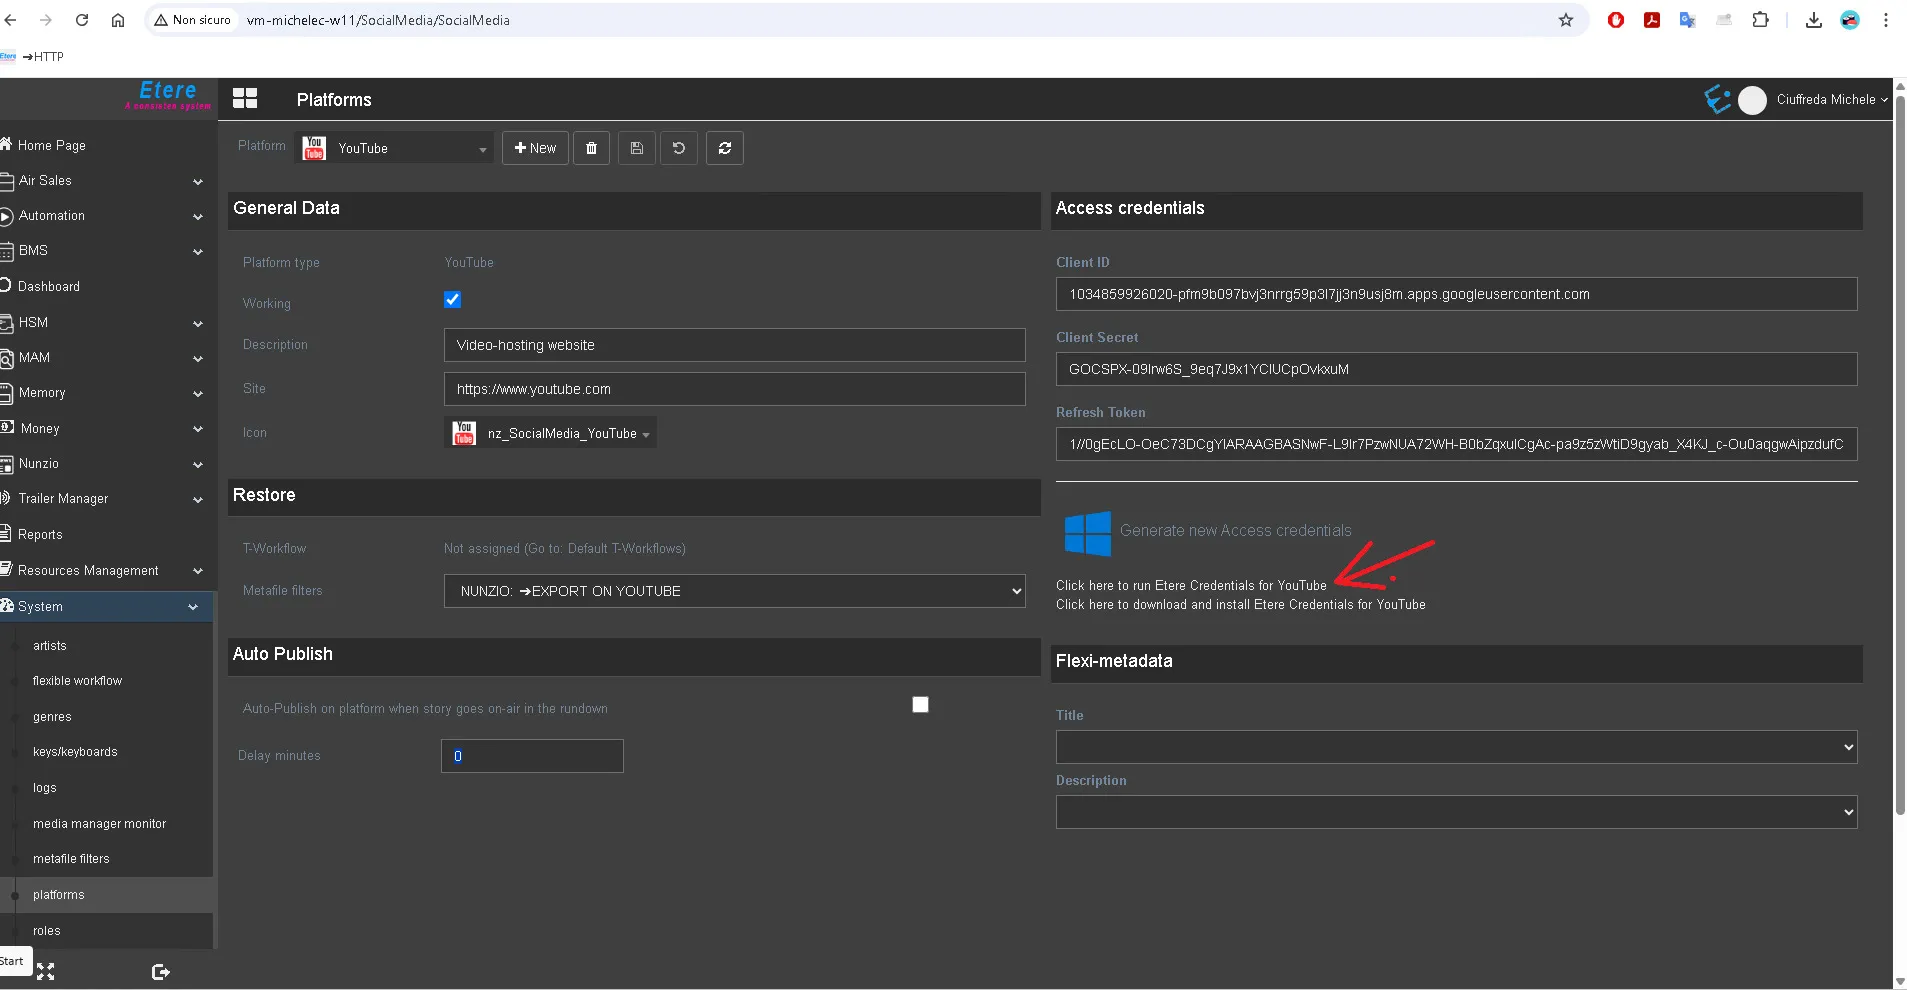This screenshot has width=1907, height=990.
Task: Open the Platform YouTube dropdown
Action: click(396, 148)
